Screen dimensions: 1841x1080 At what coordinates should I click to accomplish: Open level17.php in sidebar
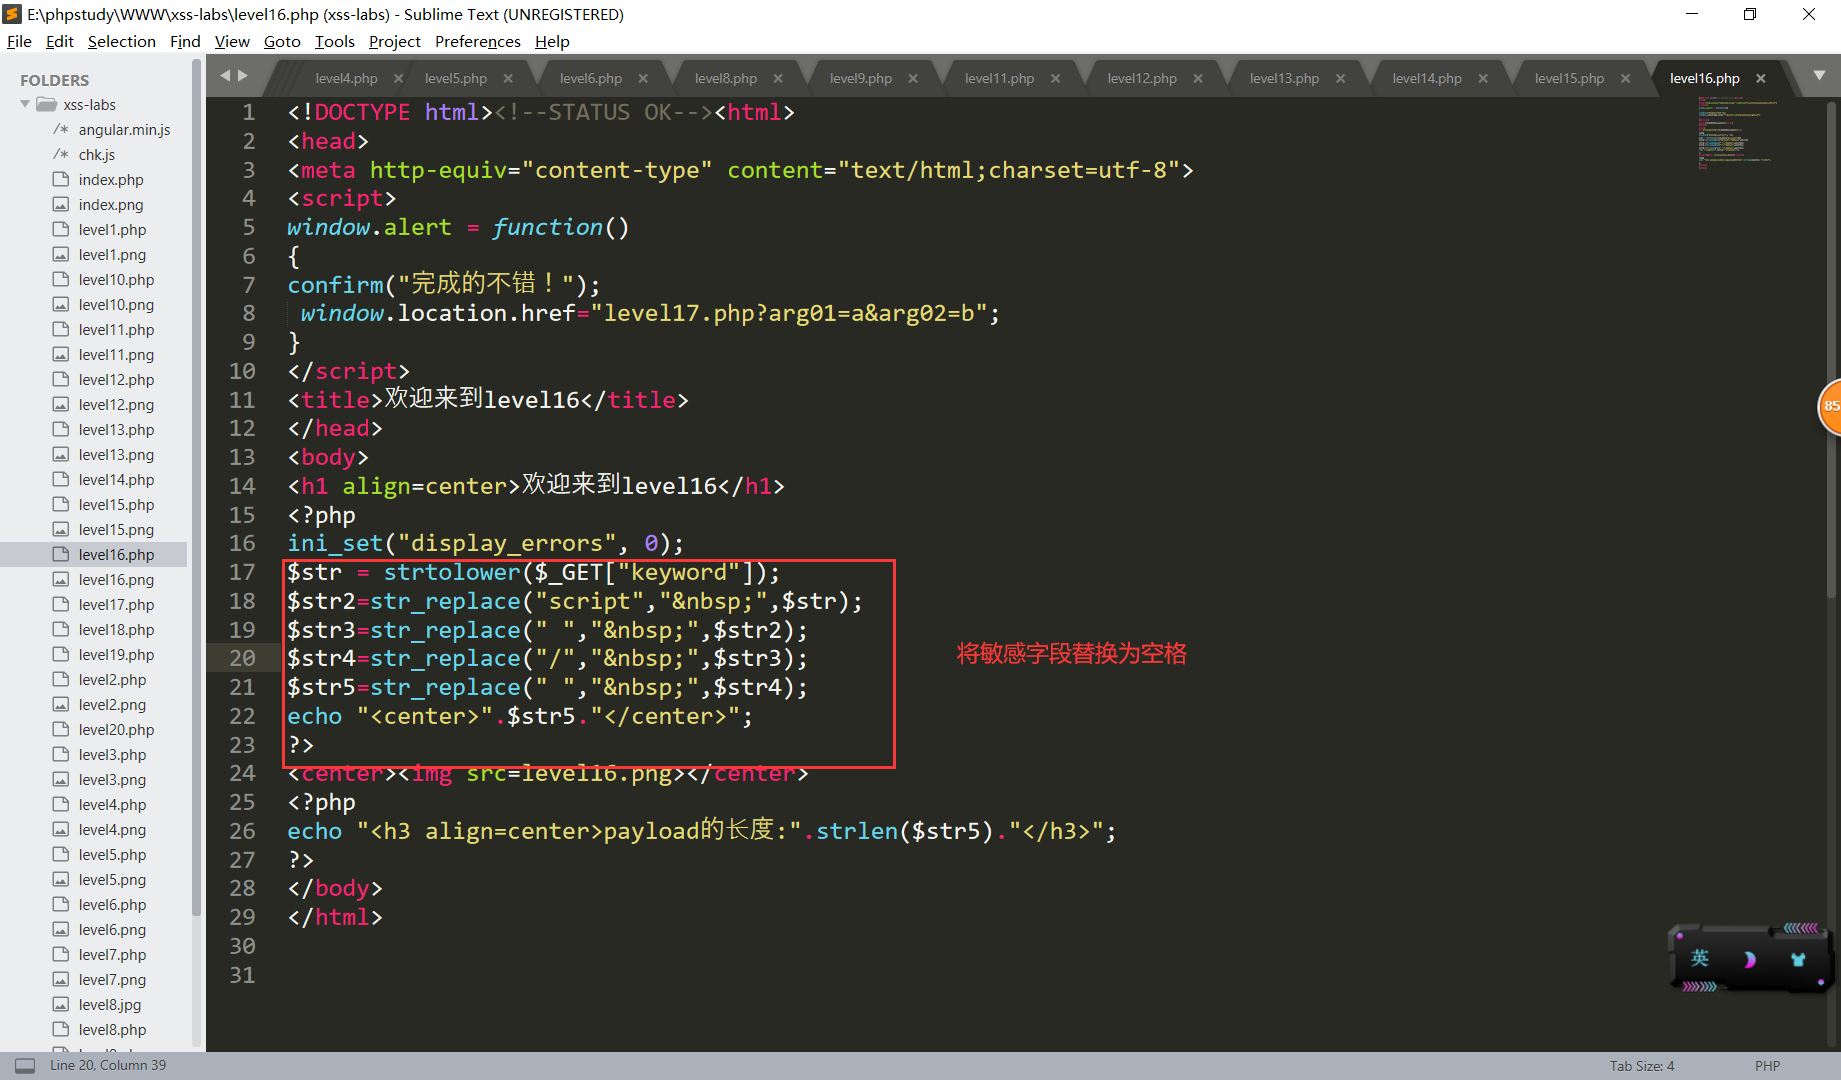pyautogui.click(x=116, y=605)
